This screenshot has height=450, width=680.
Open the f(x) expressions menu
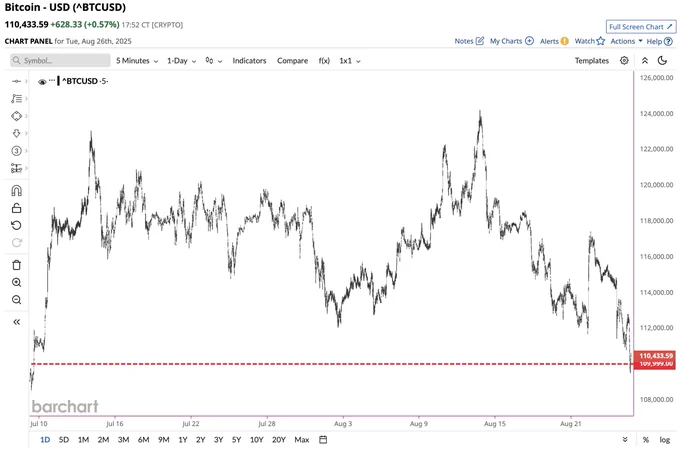(x=324, y=61)
